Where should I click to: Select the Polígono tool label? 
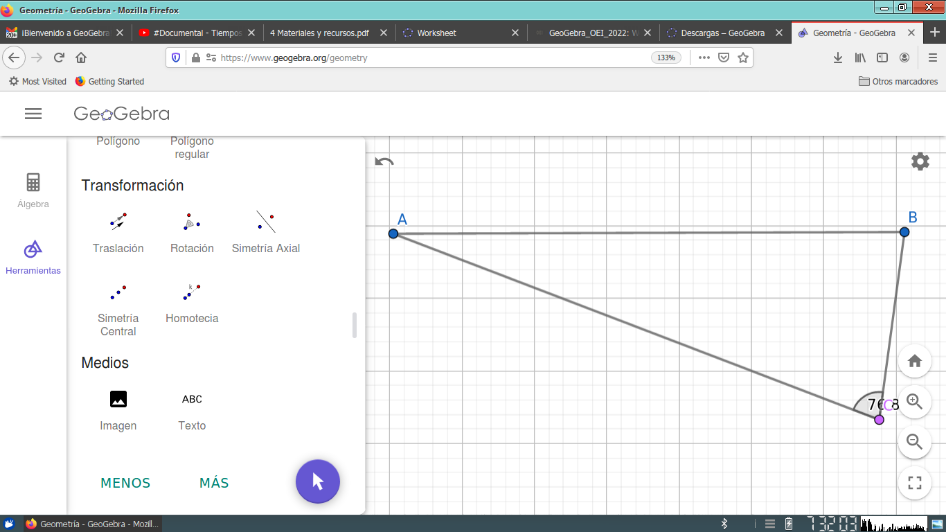[118, 141]
